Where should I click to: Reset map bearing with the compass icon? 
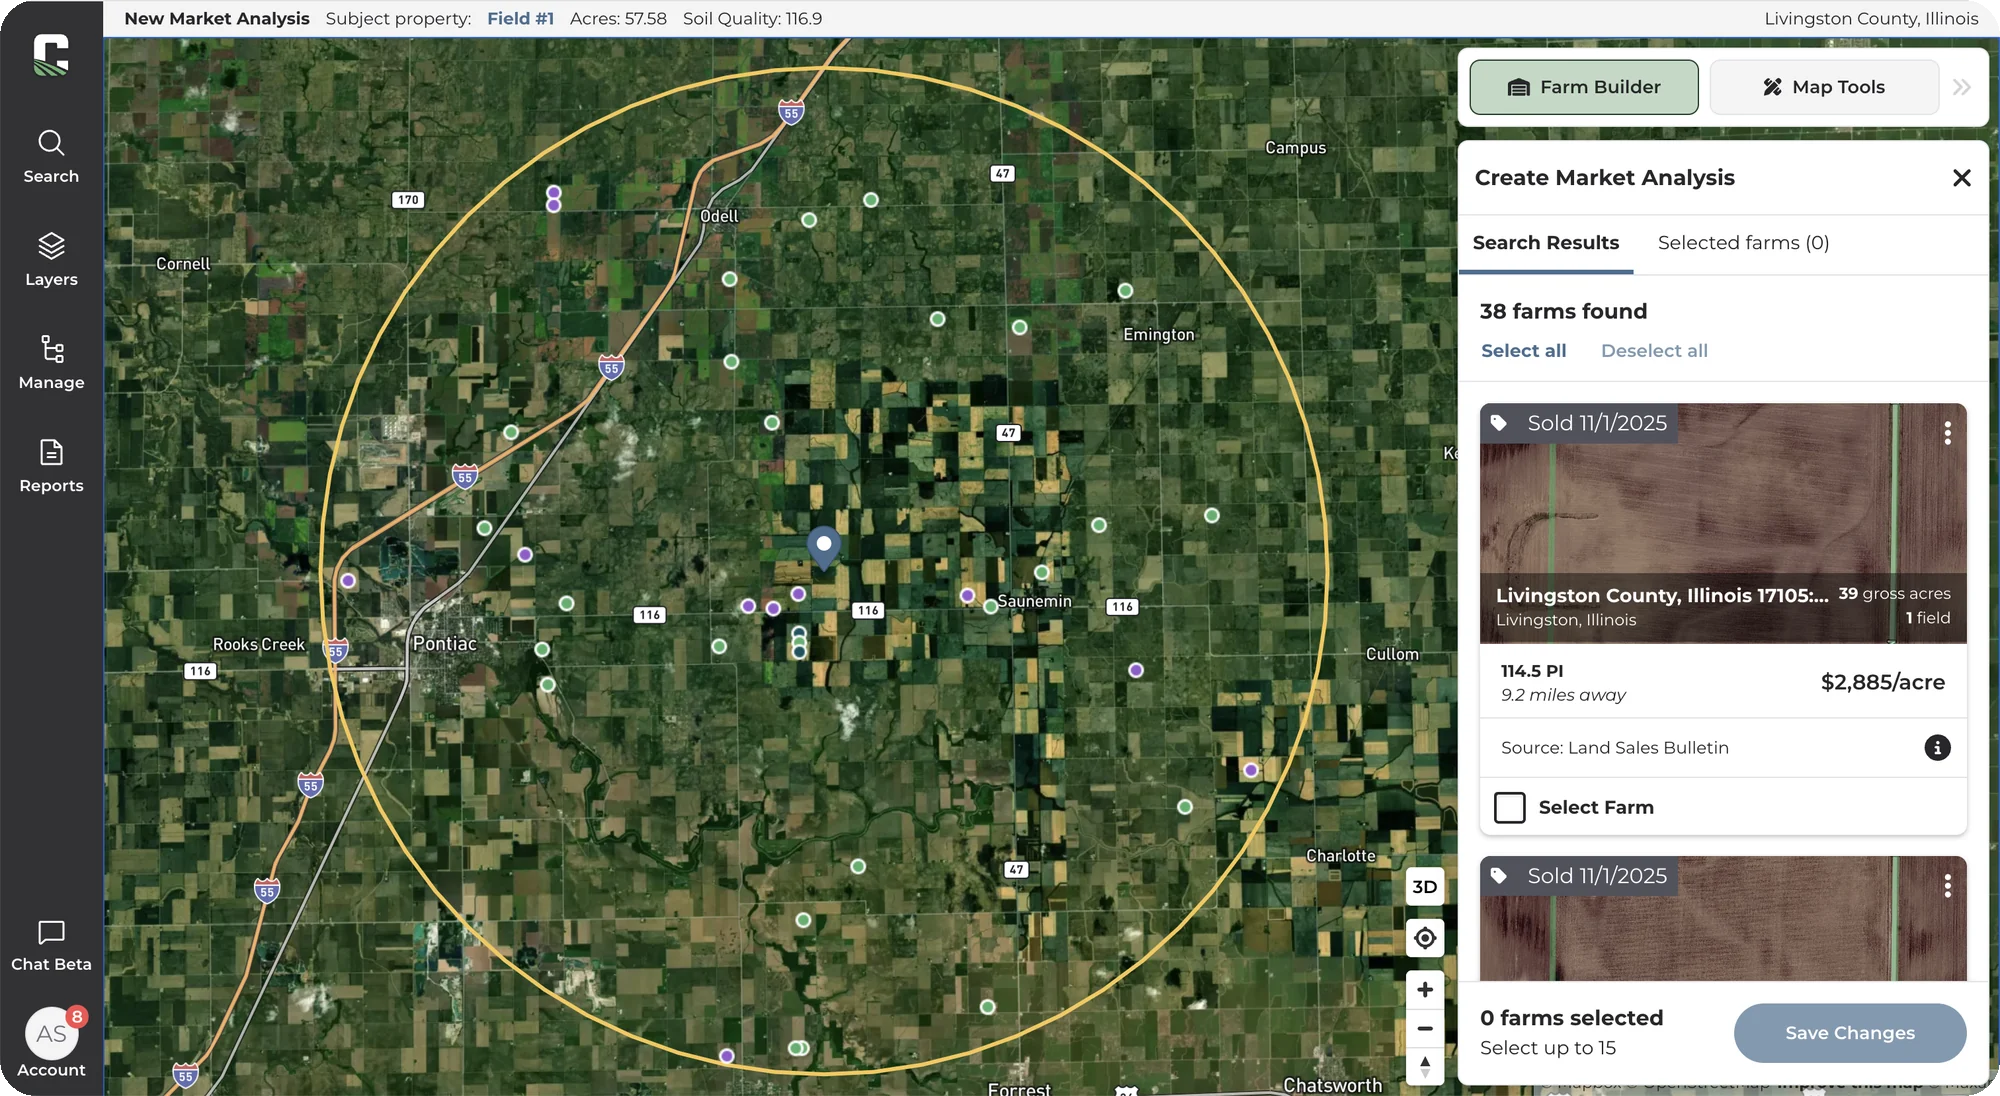1425,1066
